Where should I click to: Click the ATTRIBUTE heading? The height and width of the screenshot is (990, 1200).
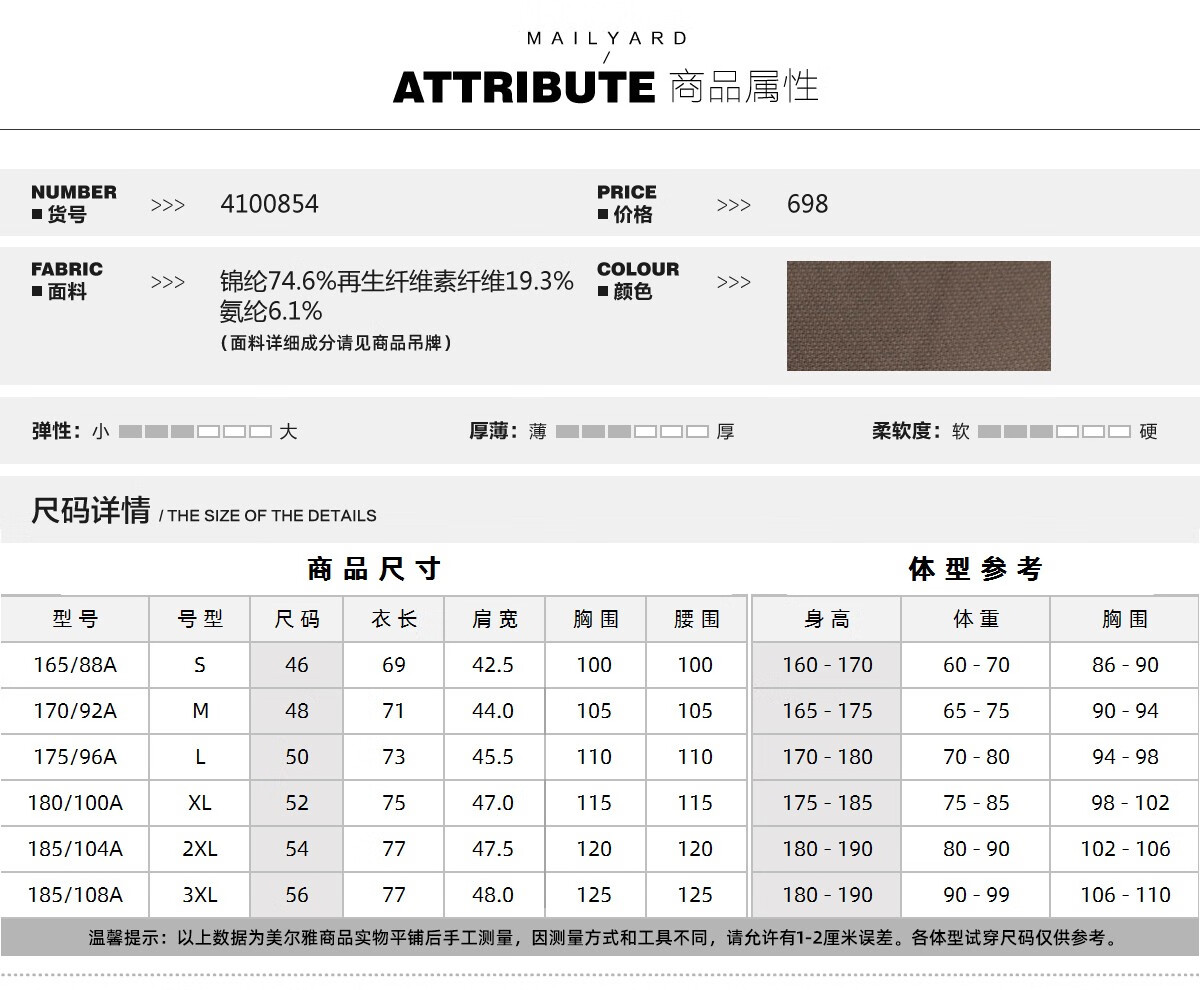[524, 88]
